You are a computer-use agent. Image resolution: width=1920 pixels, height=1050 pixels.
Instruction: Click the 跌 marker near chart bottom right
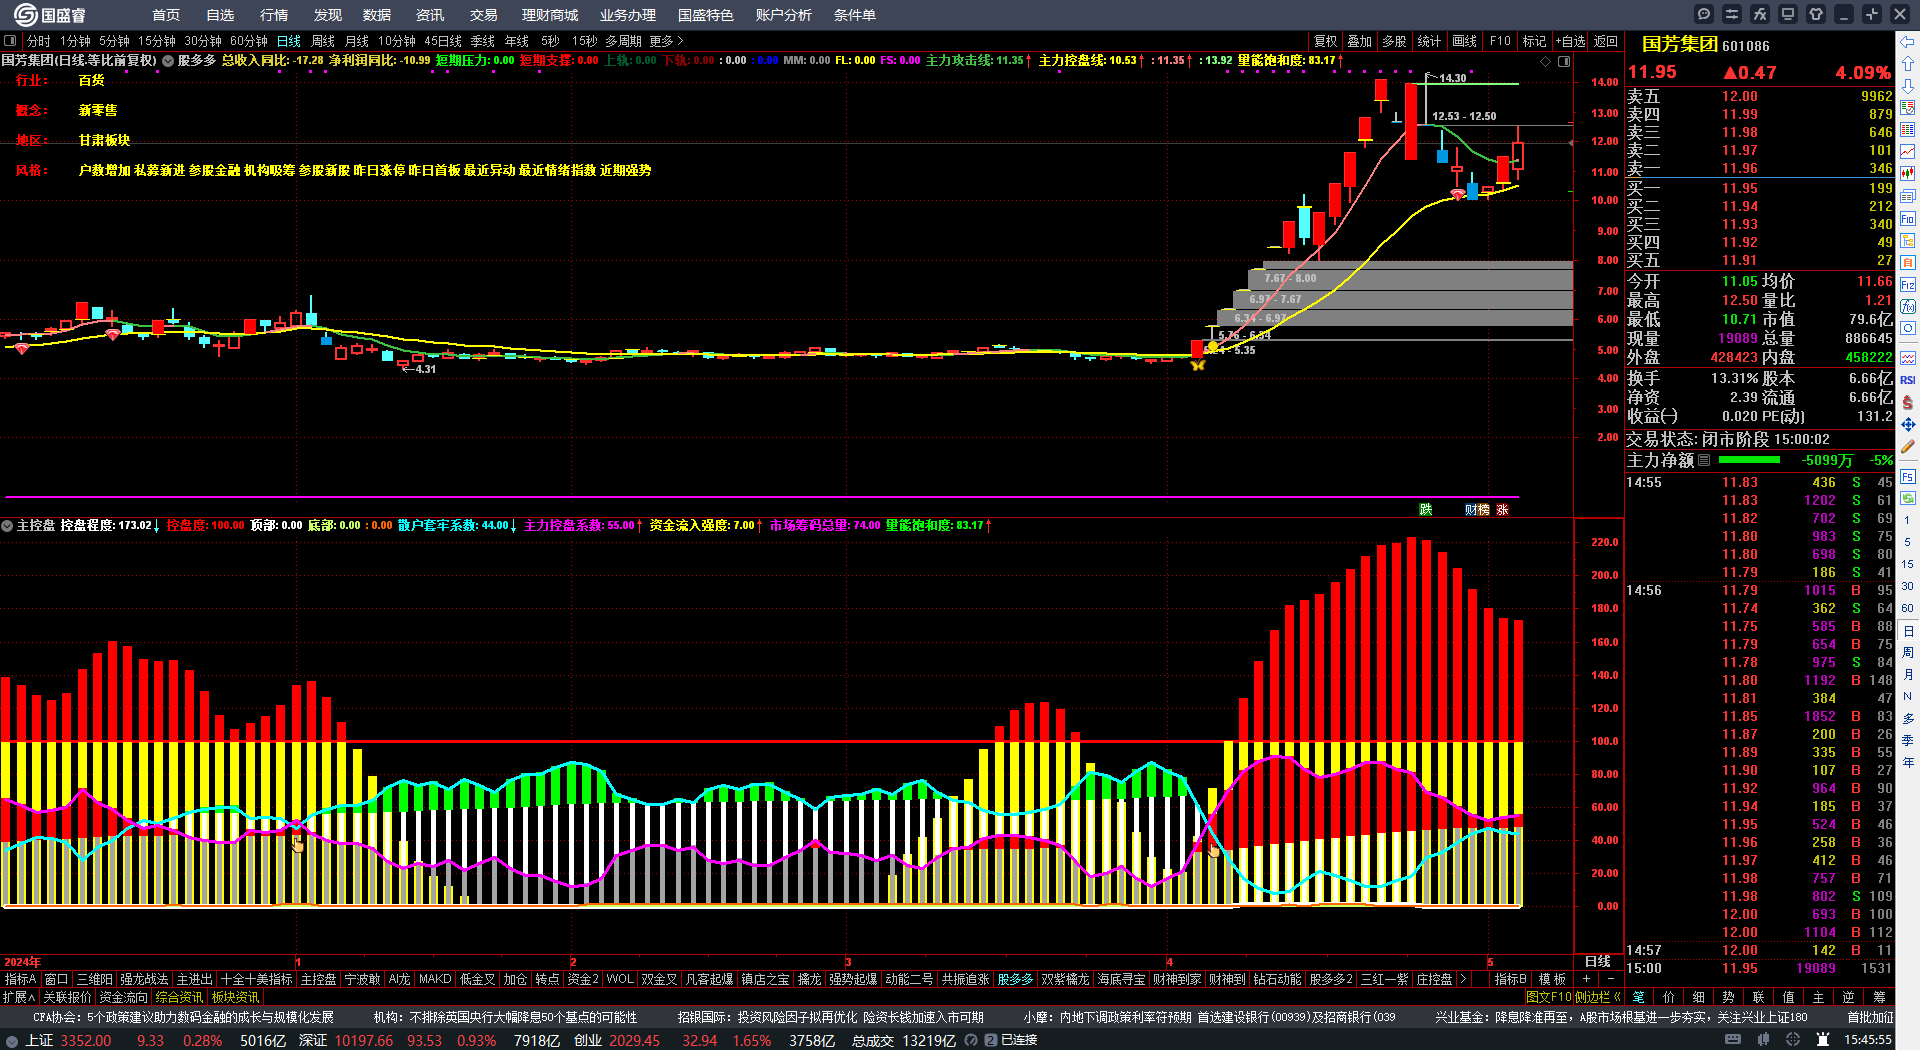[1426, 510]
